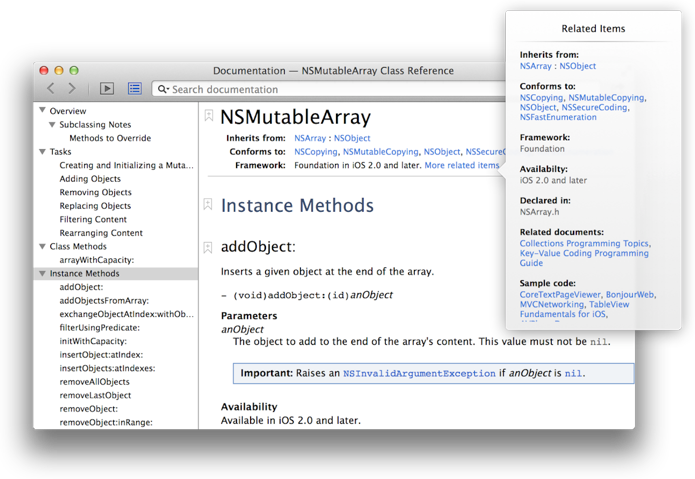Select arrayWithCapacity: in sidebar
The image size is (695, 479).
pyautogui.click(x=97, y=260)
